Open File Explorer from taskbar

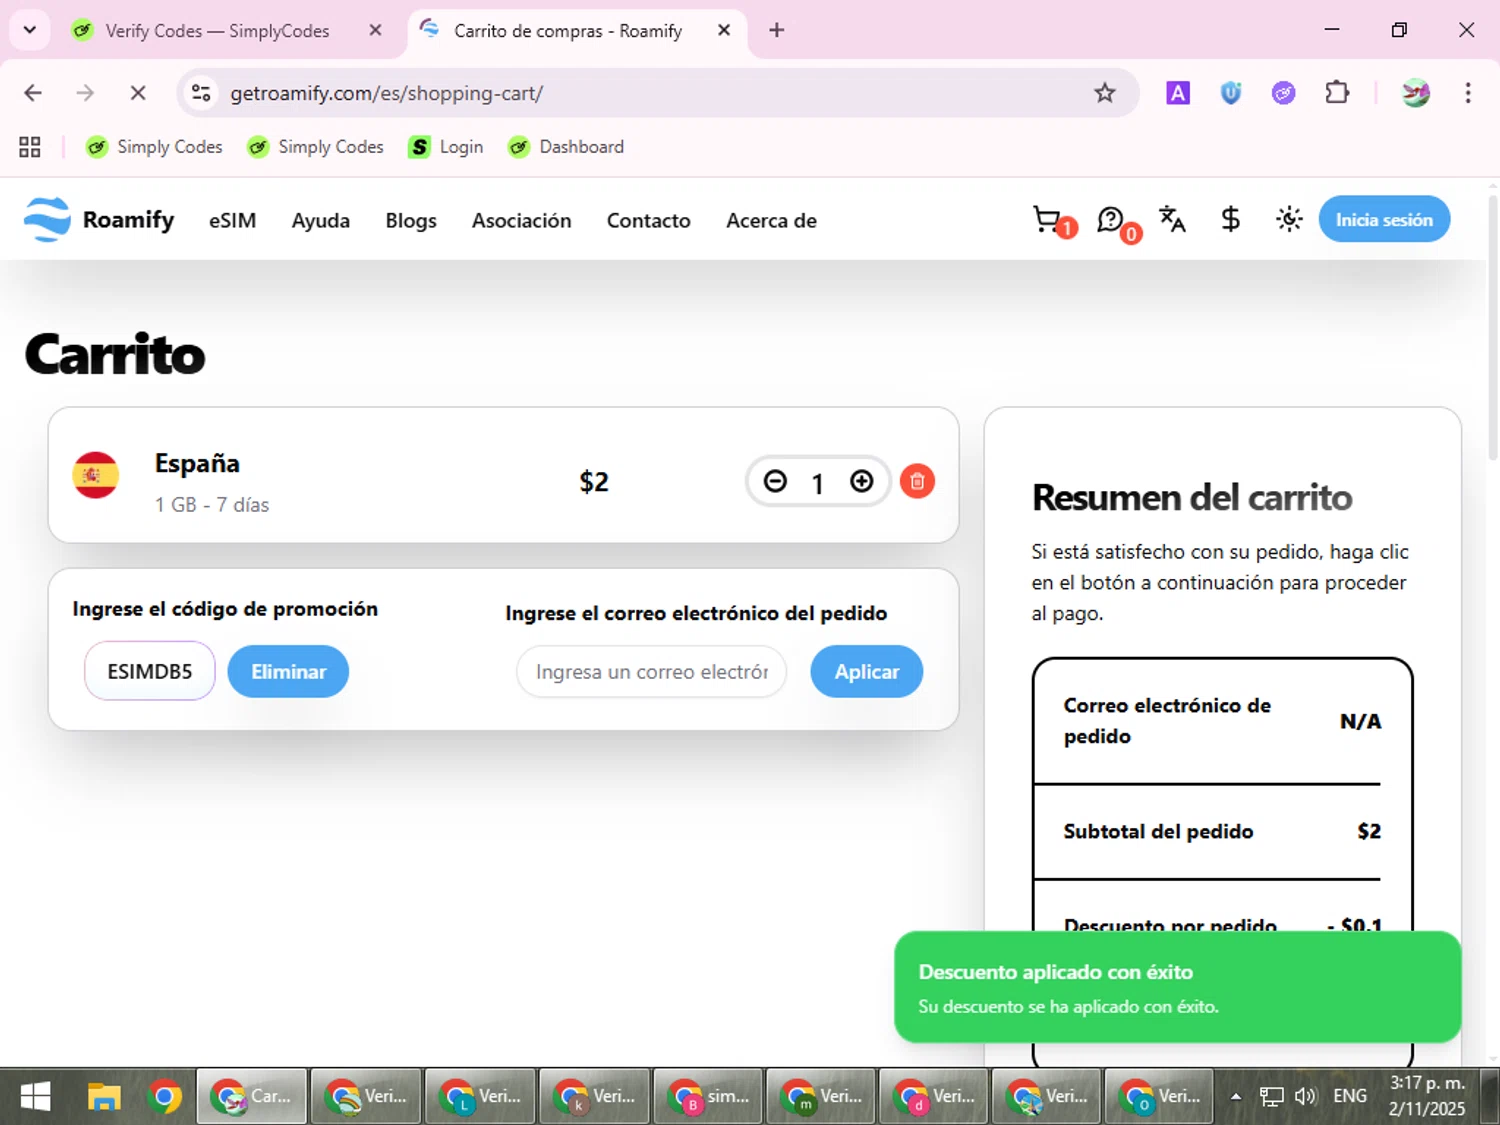pyautogui.click(x=104, y=1097)
